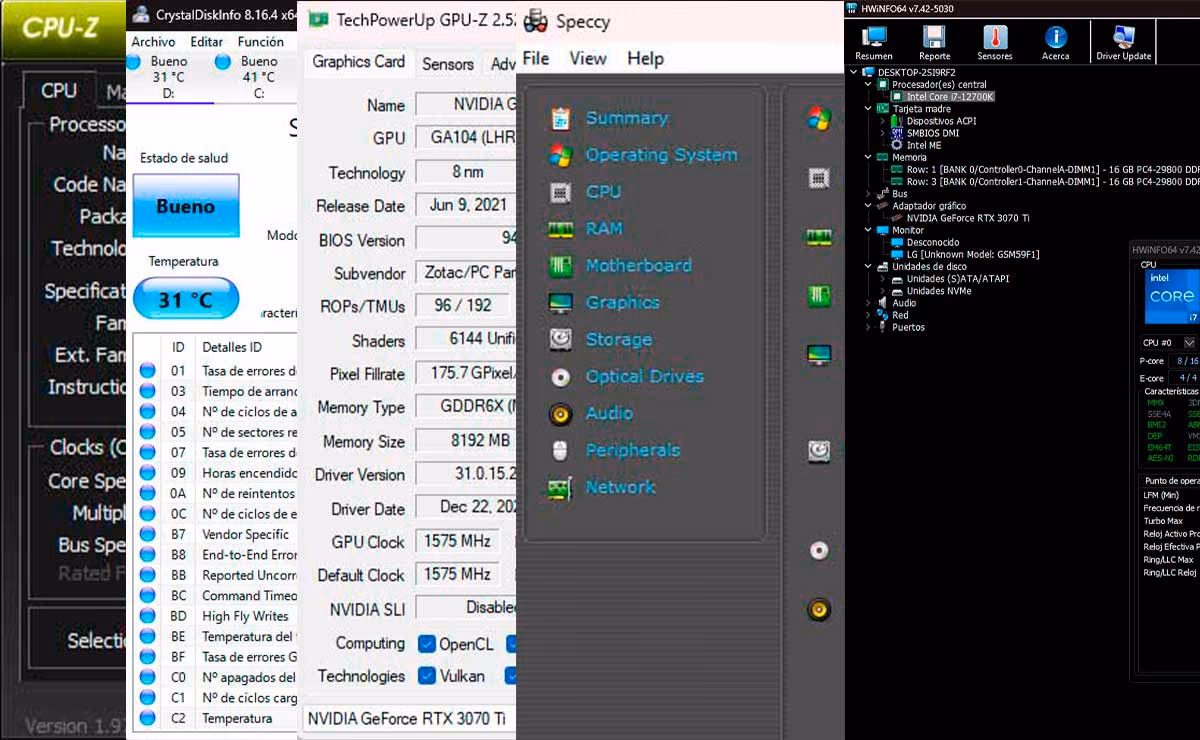Click Puertos icon in HWiNFO tree

882,327
